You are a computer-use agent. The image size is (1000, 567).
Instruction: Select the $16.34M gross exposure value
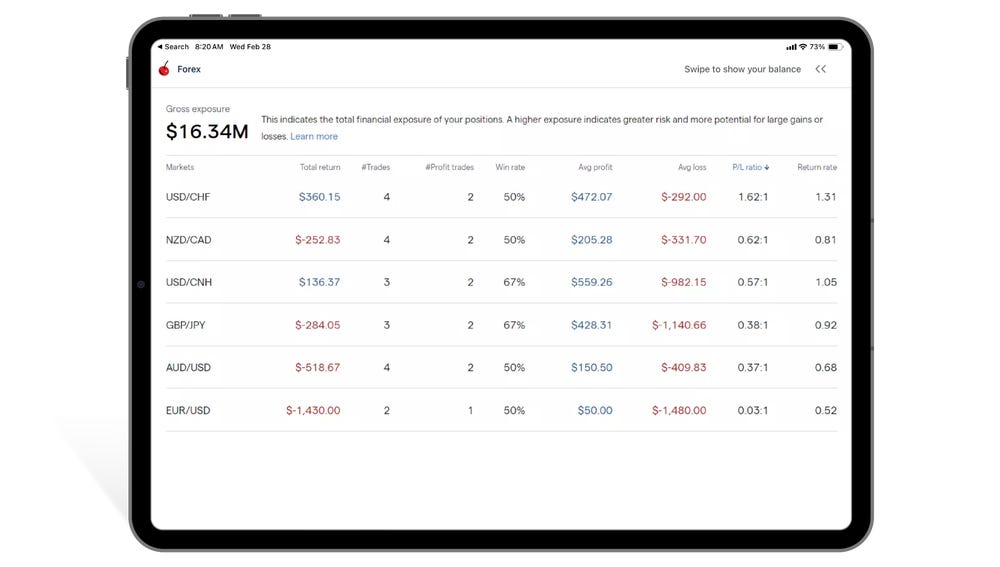(x=207, y=131)
